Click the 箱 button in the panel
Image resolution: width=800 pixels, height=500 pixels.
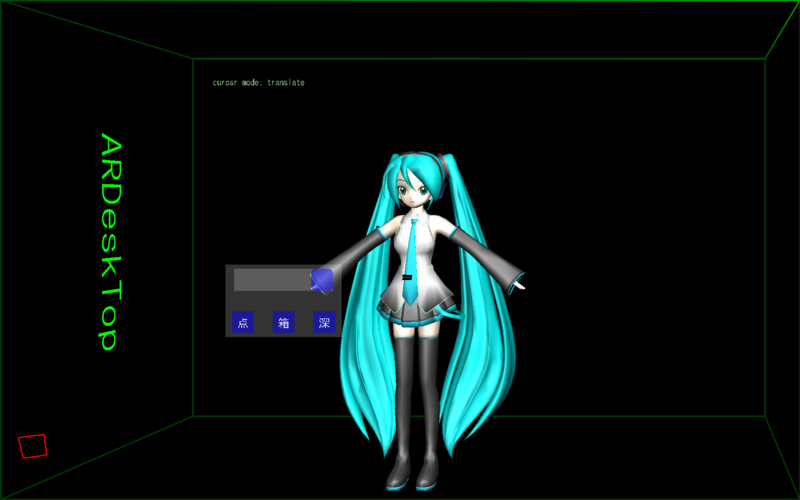(284, 322)
